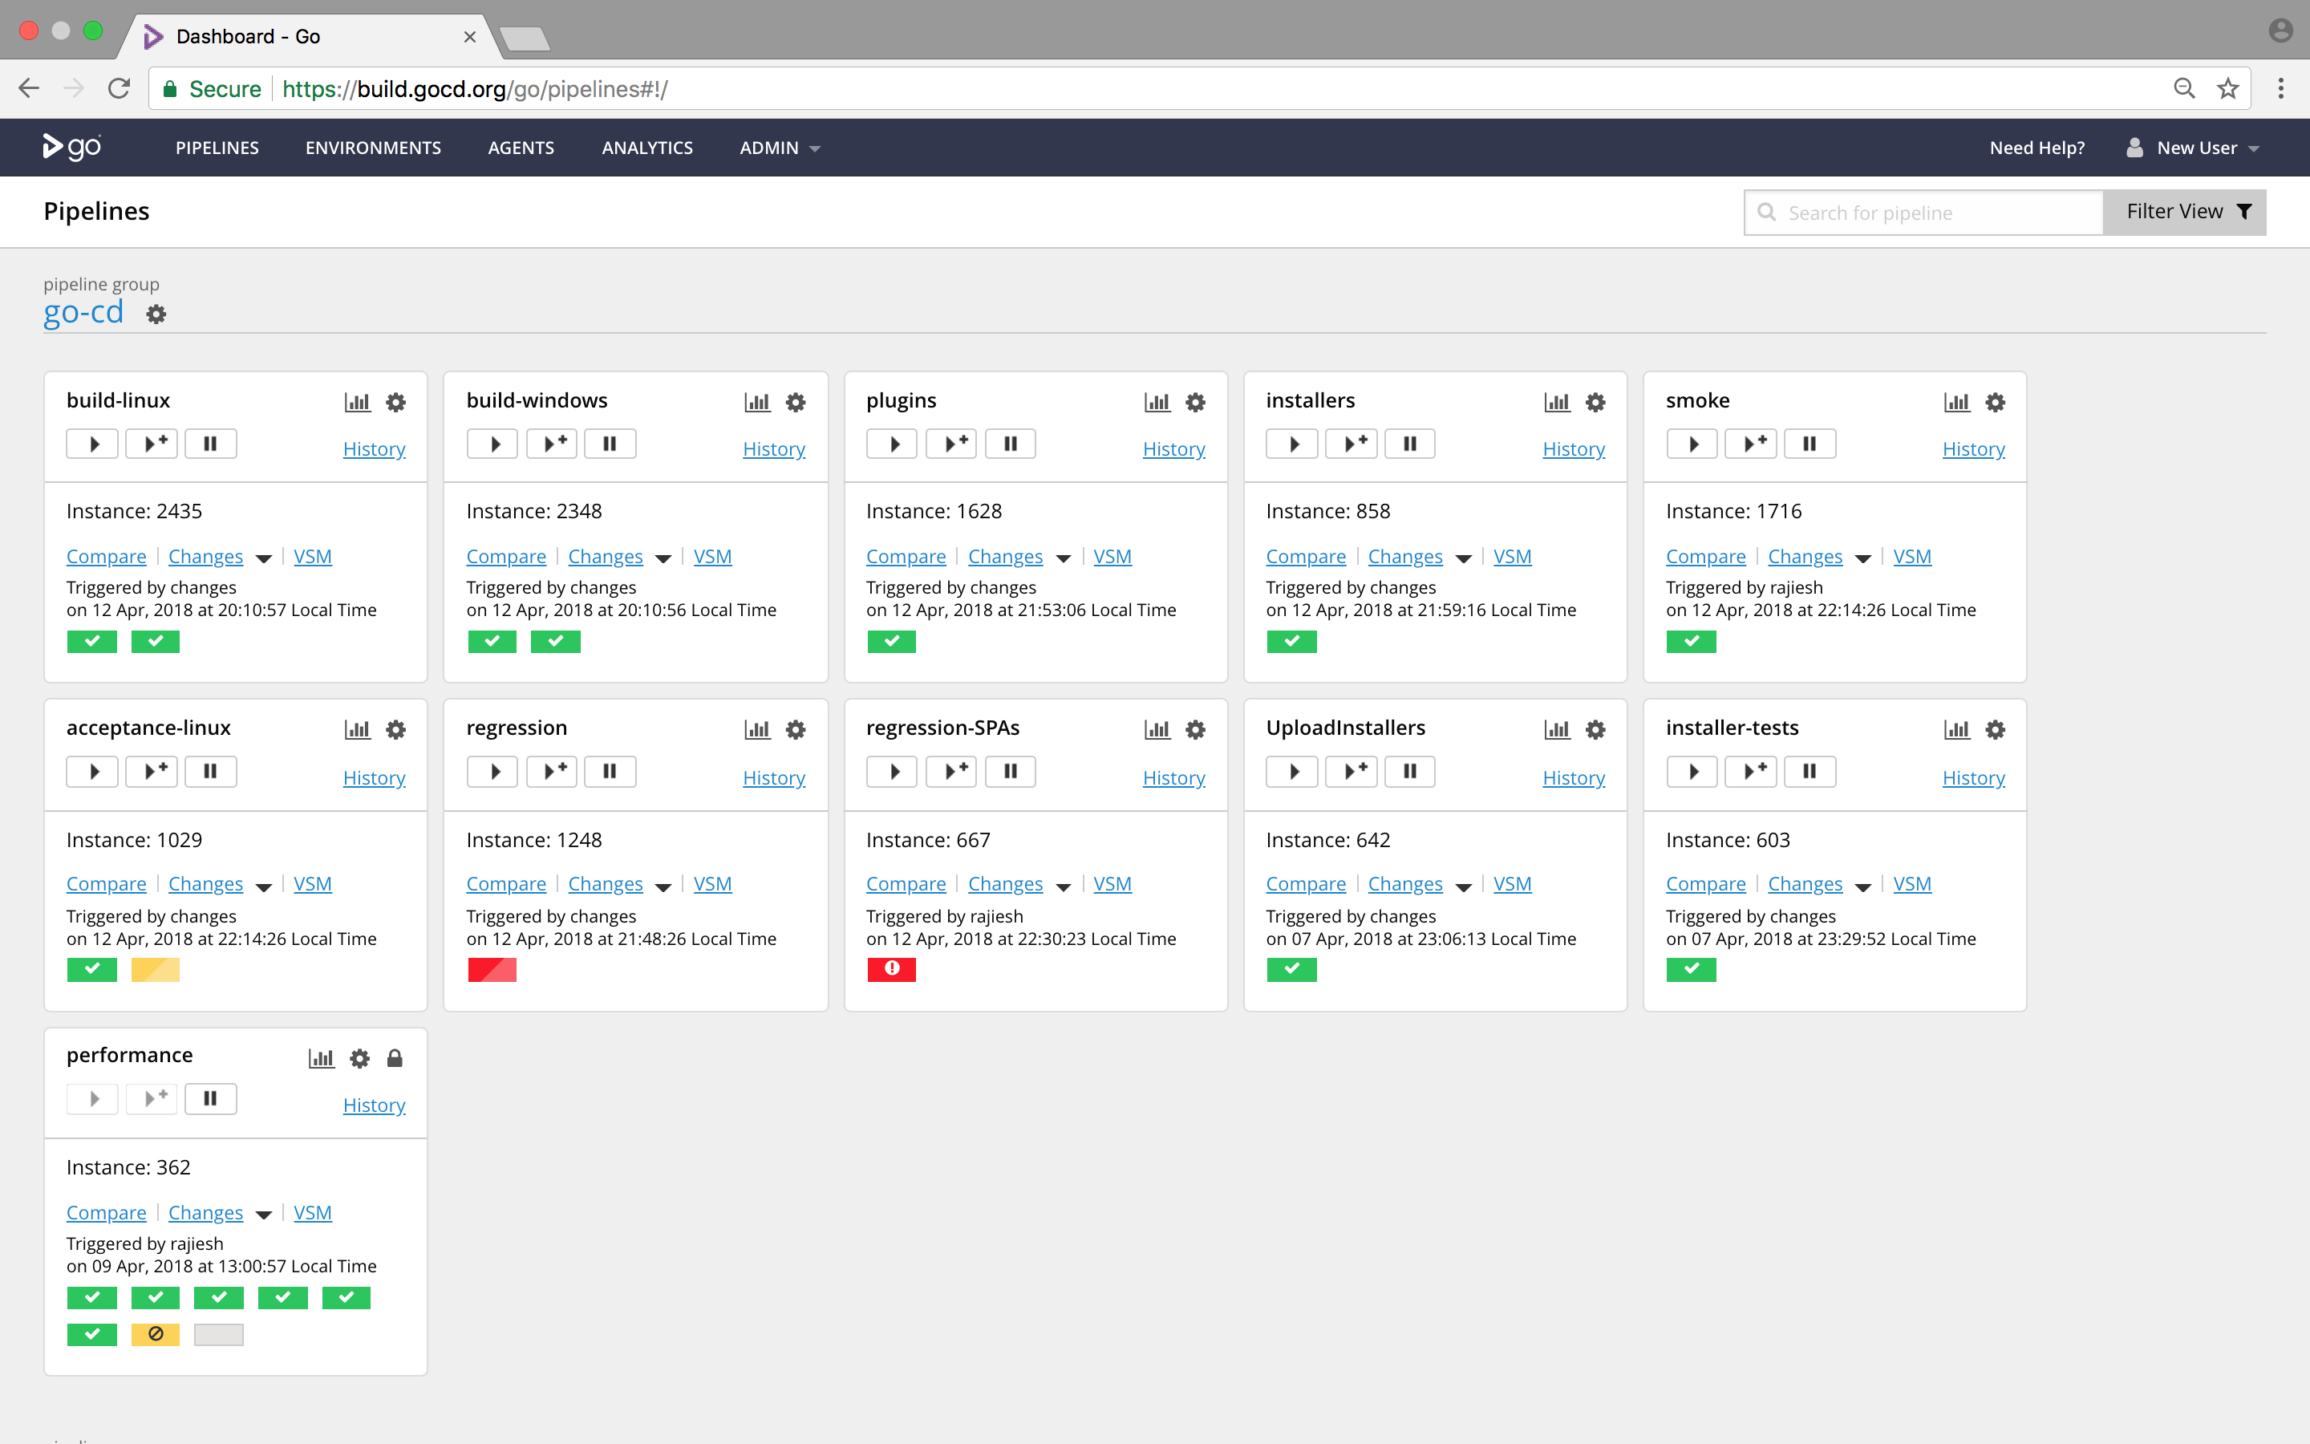Viewport: 2310px width, 1444px height.
Task: Pause the installer-tests pipeline
Action: [1810, 771]
